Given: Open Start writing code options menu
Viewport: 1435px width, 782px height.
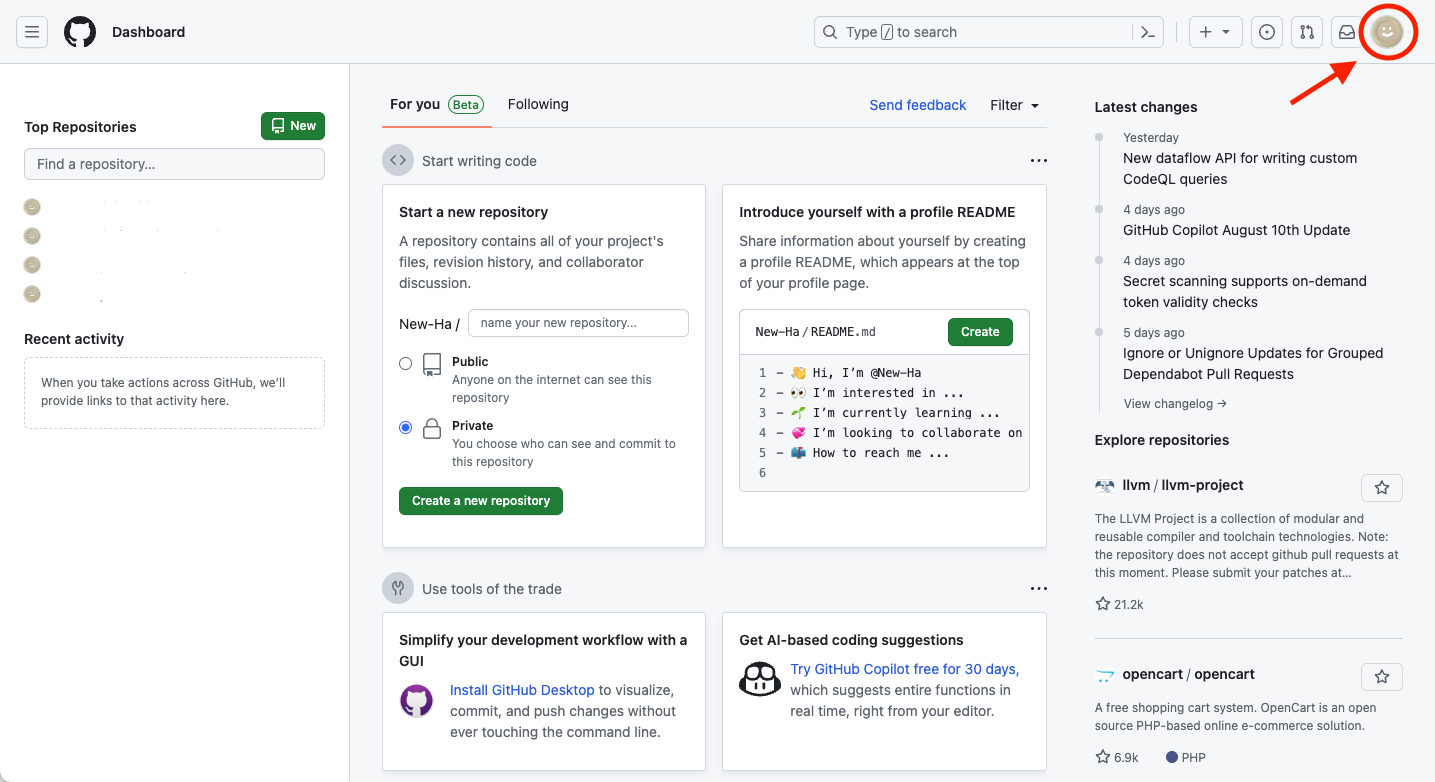Looking at the screenshot, I should click(1038, 161).
